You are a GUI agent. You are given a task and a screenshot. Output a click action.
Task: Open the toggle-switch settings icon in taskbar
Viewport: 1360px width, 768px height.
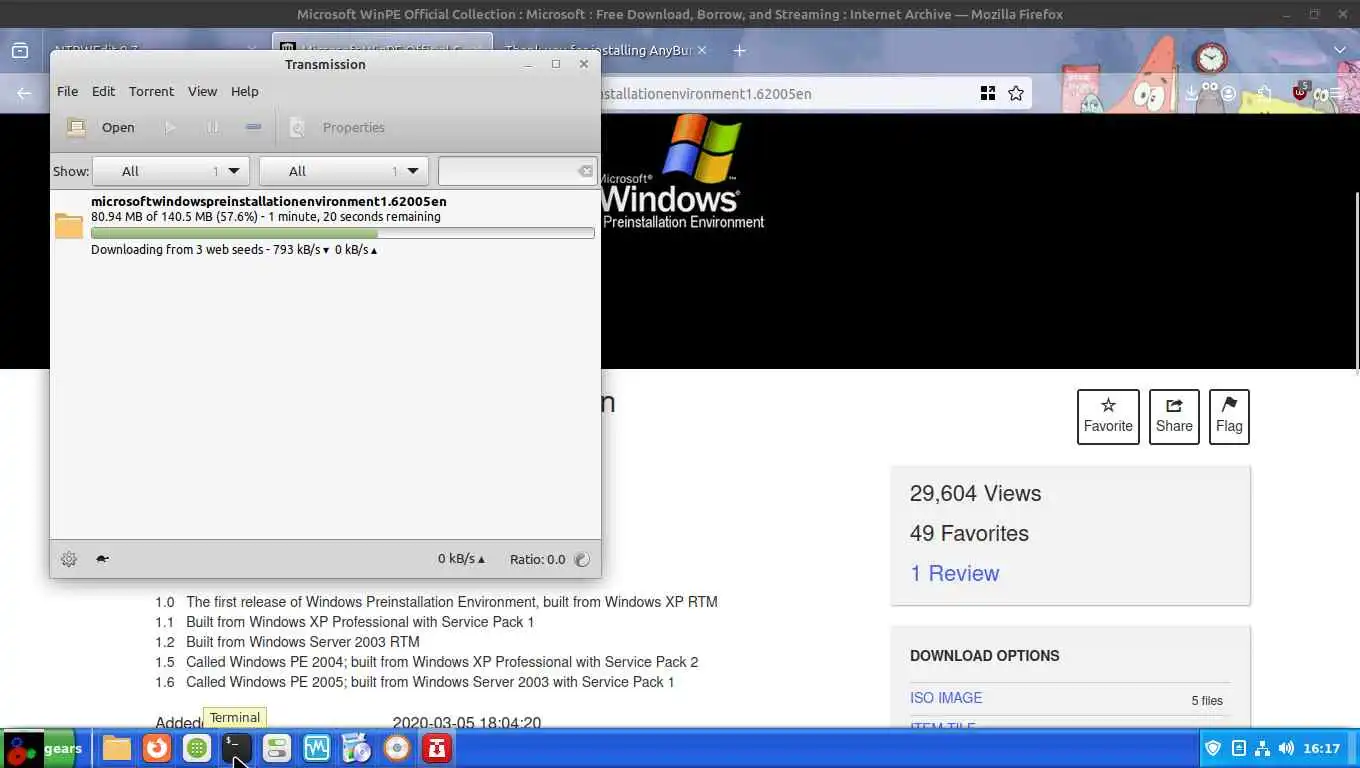click(277, 748)
